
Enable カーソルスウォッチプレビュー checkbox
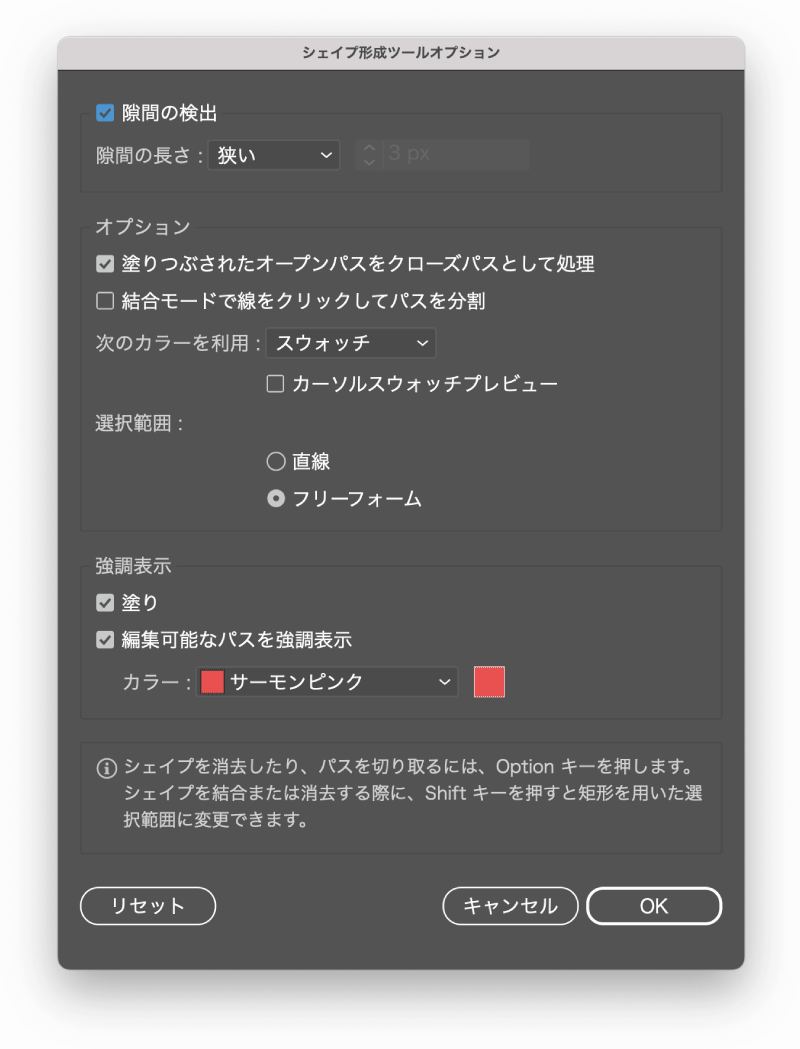pos(275,384)
